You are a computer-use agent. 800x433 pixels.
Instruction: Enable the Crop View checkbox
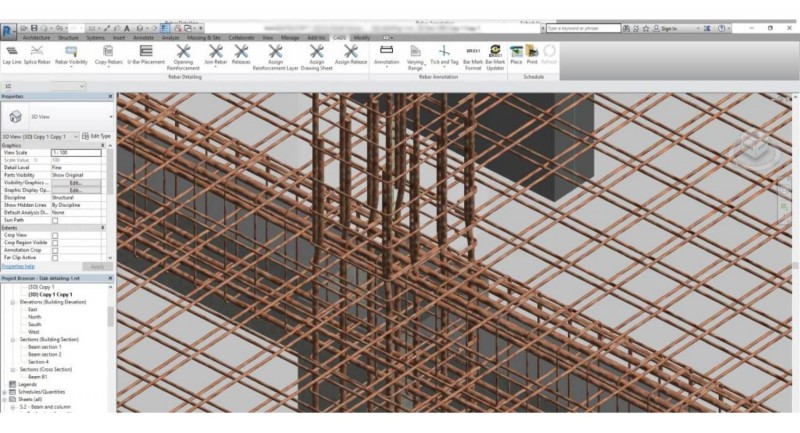(x=55, y=236)
